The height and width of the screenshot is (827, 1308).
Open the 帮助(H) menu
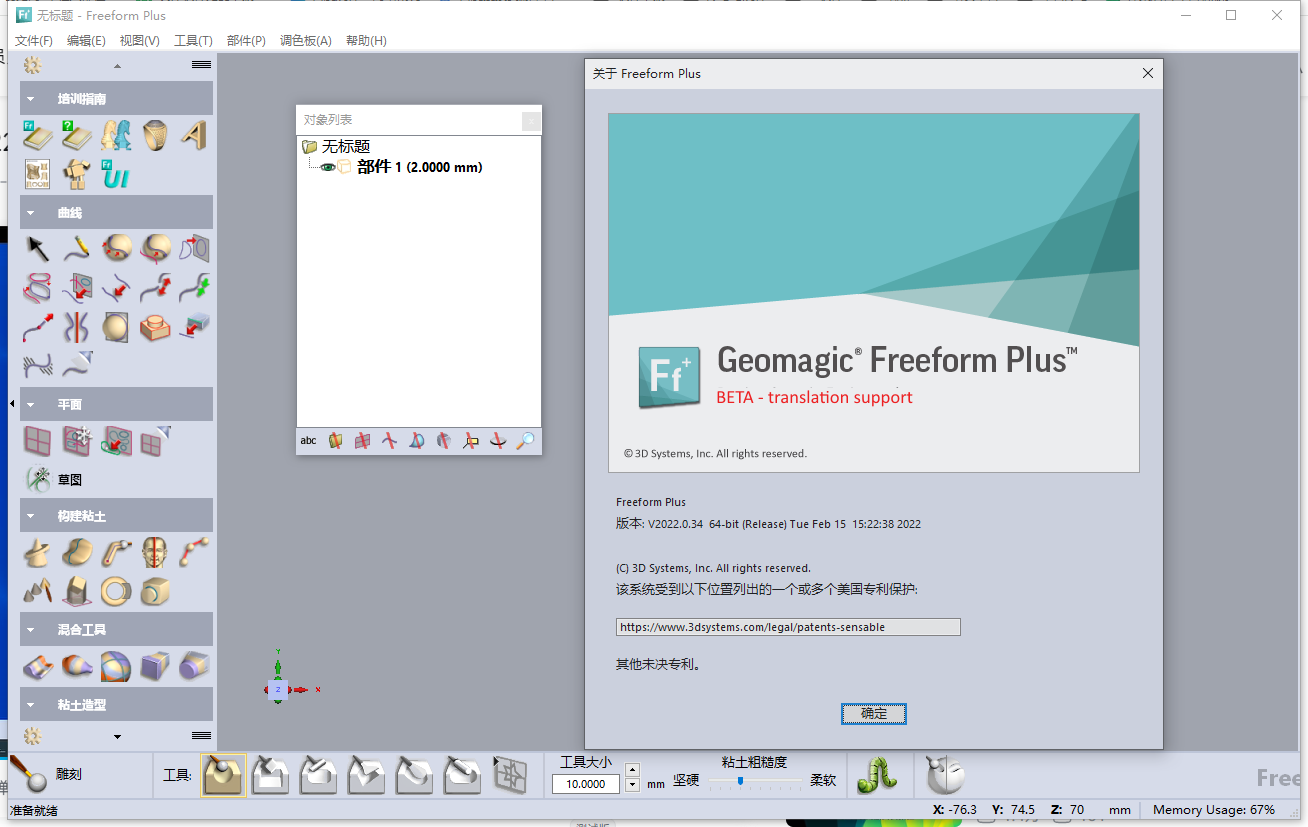(366, 41)
